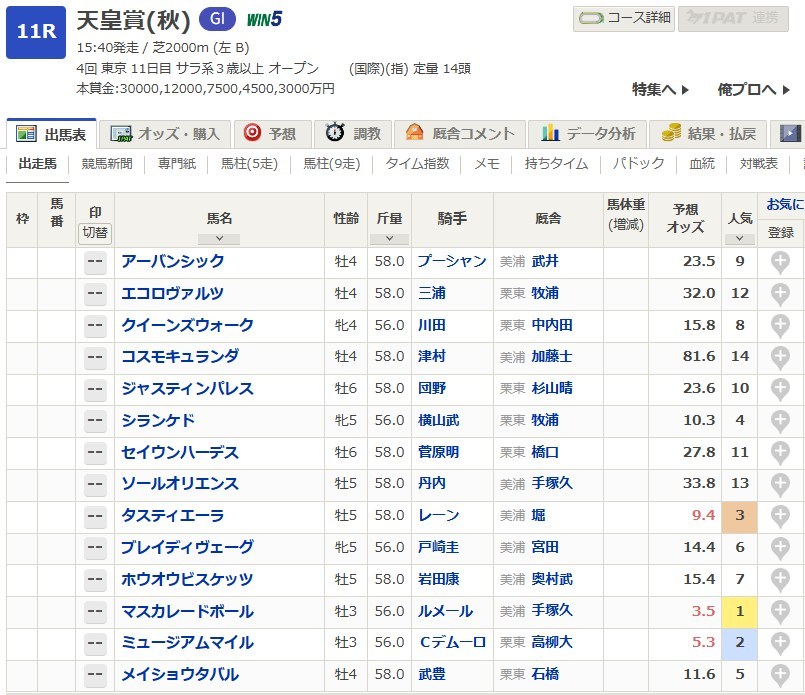This screenshot has width=805, height=695.
Task: Expand the 馬名 column sort dropdown
Action: click(219, 239)
